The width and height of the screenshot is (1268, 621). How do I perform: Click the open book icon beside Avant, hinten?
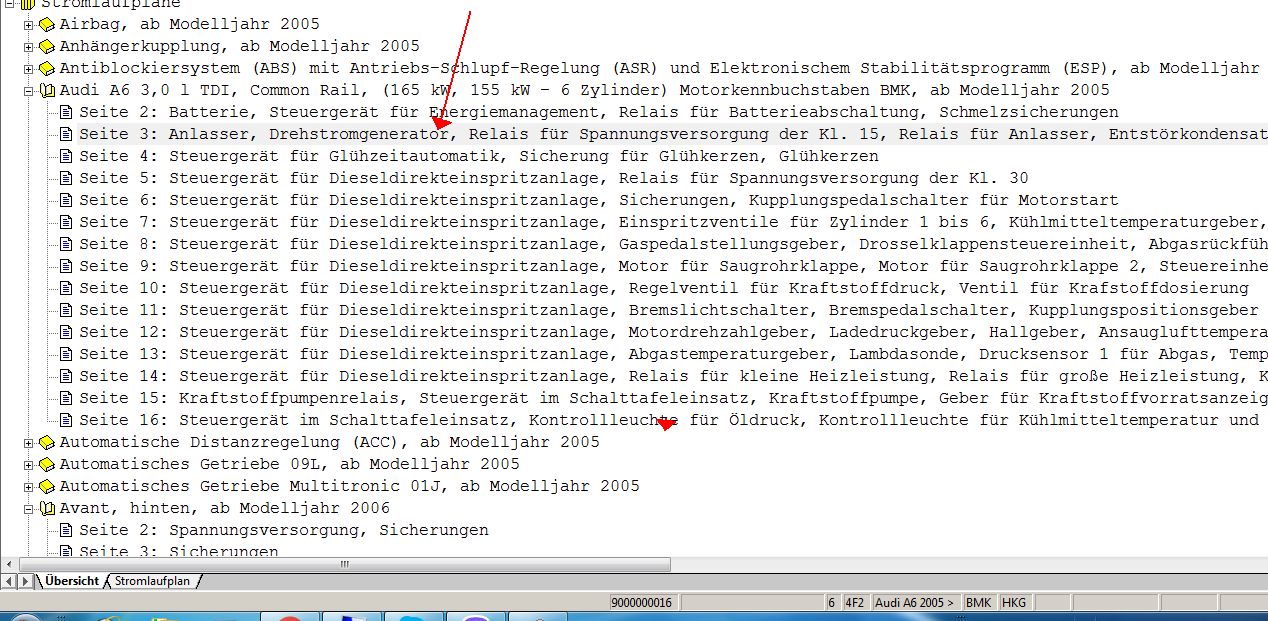[46, 508]
